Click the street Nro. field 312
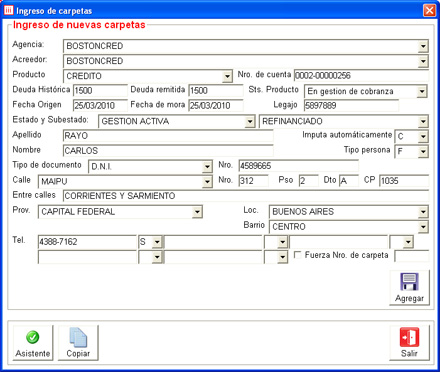Screen dimensions: 440x372 pos(253,181)
